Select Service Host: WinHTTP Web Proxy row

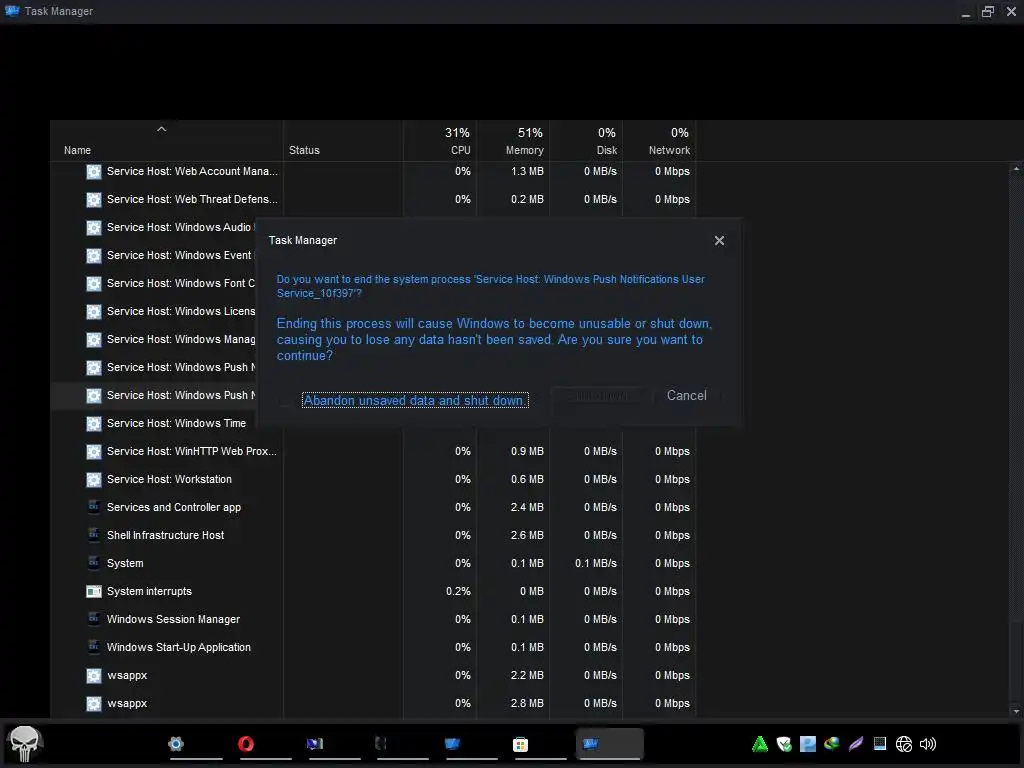click(x=373, y=452)
